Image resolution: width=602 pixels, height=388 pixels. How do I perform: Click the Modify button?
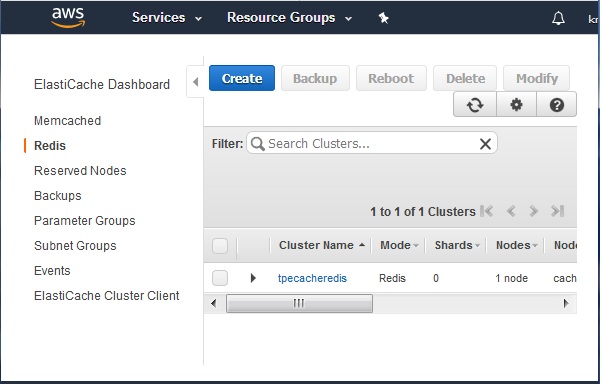pos(536,78)
